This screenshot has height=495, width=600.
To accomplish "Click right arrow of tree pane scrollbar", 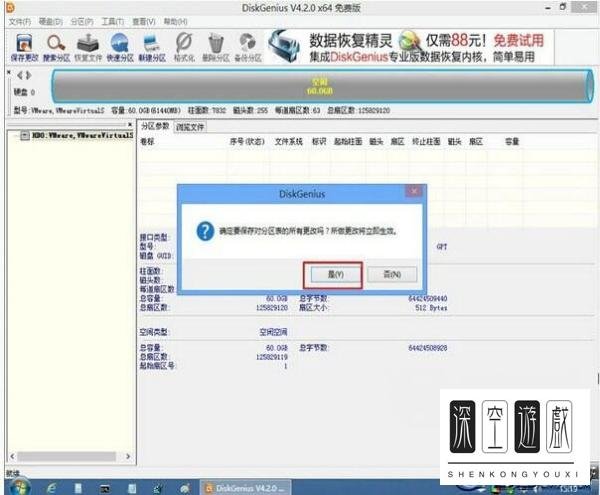I will tap(128, 456).
